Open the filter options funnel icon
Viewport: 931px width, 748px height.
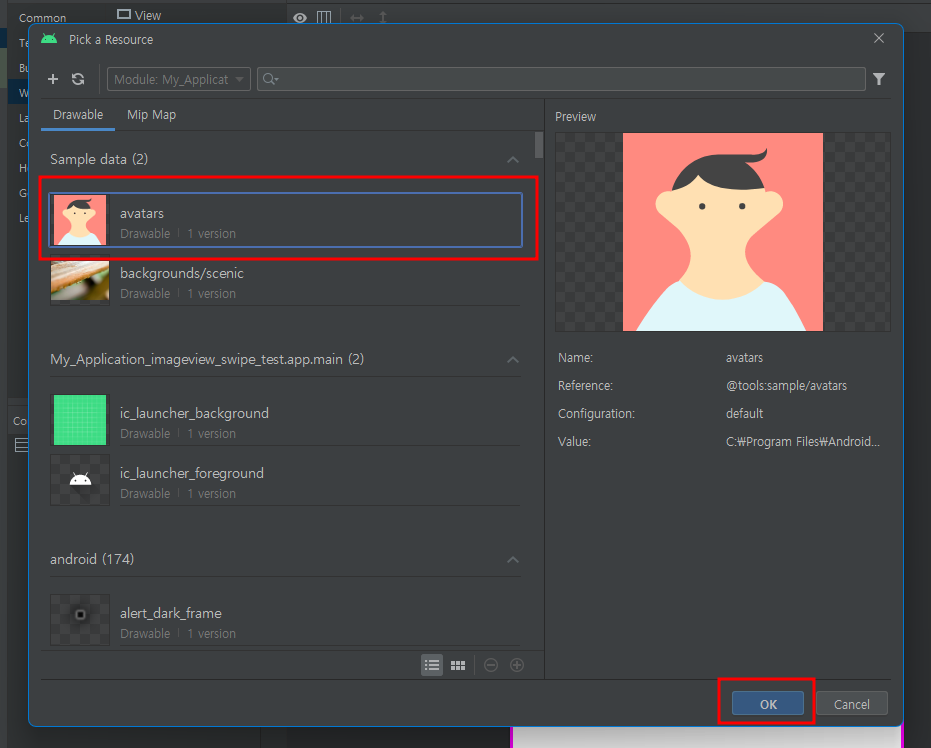pyautogui.click(x=879, y=79)
